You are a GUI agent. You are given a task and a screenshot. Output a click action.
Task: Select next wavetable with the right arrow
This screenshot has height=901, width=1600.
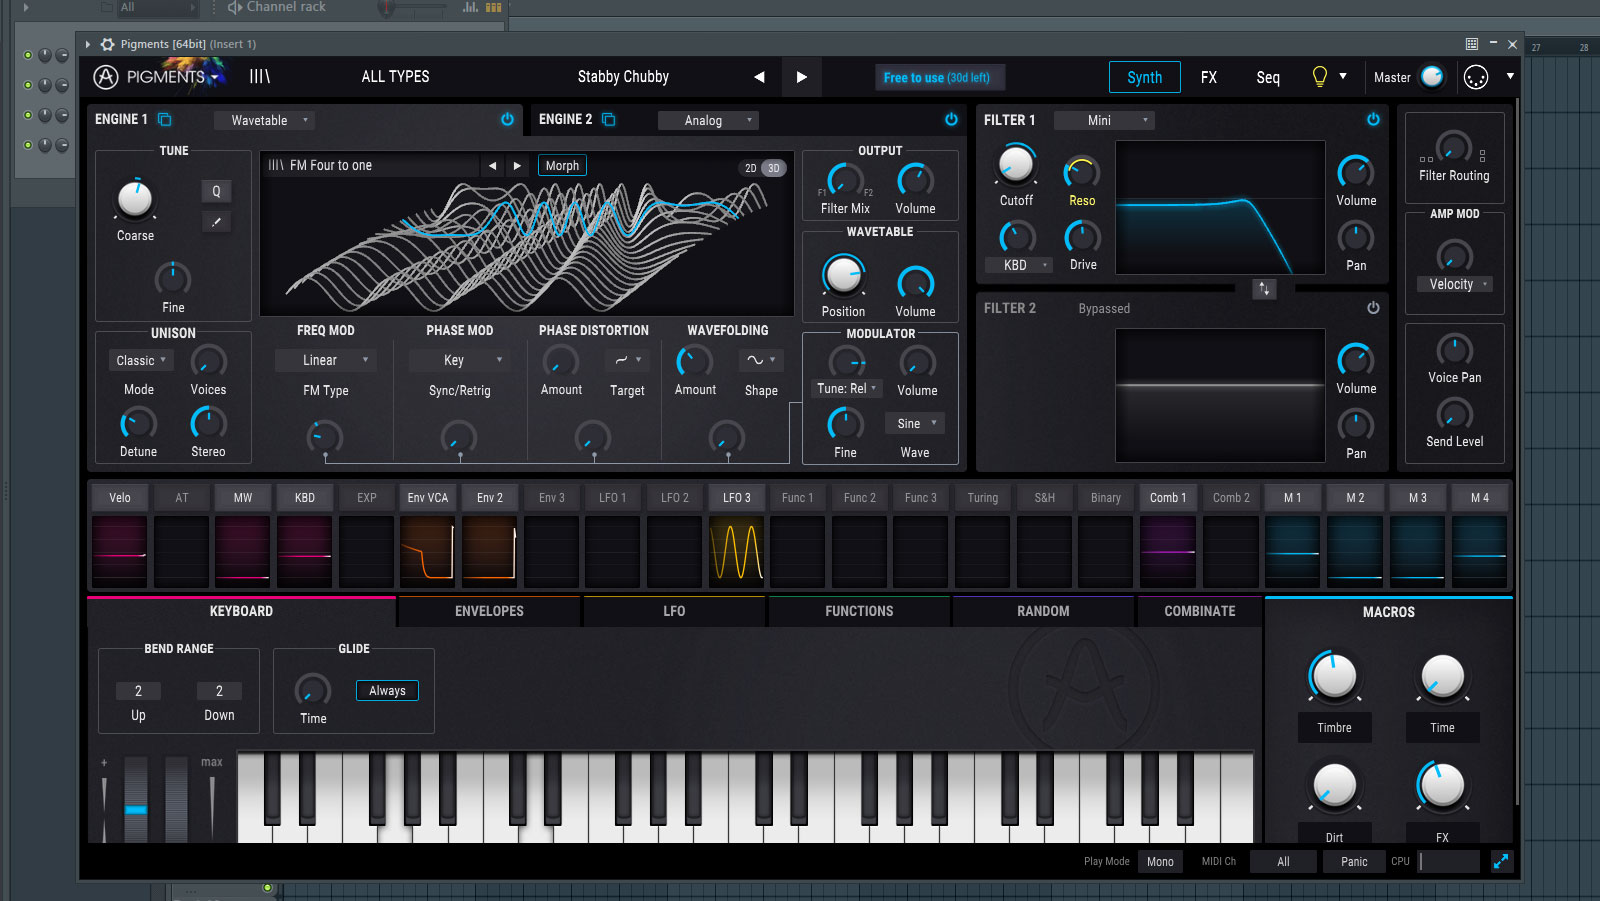point(517,166)
